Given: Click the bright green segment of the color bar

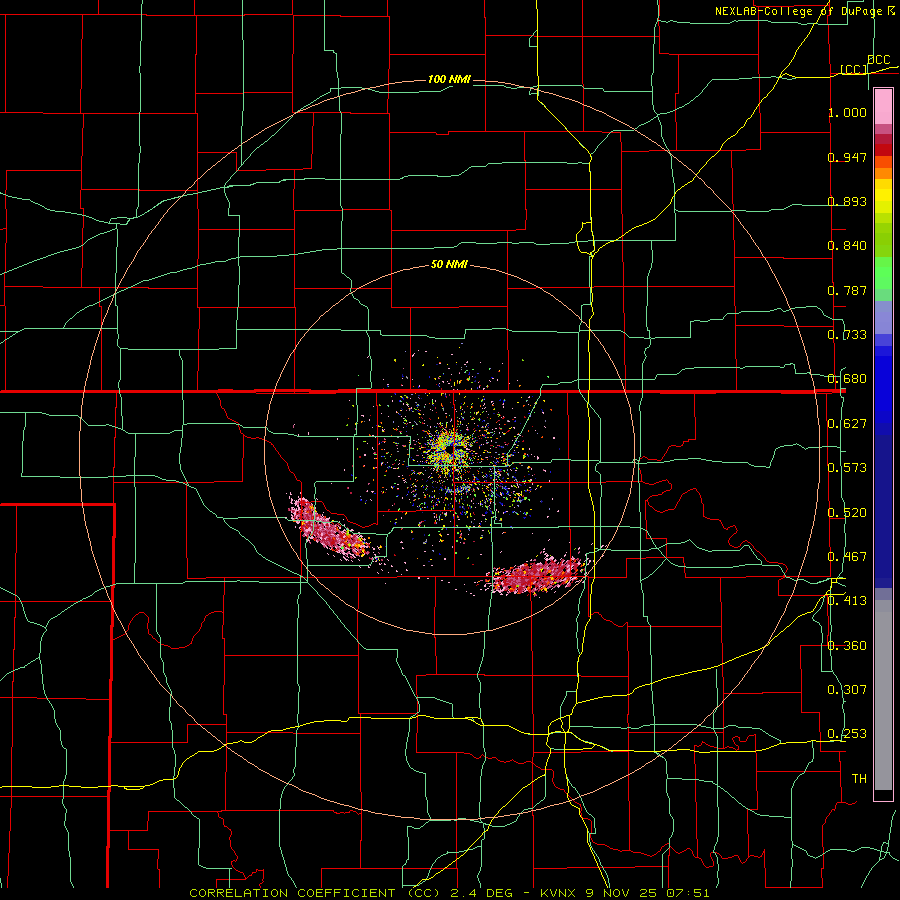Looking at the screenshot, I should [883, 273].
